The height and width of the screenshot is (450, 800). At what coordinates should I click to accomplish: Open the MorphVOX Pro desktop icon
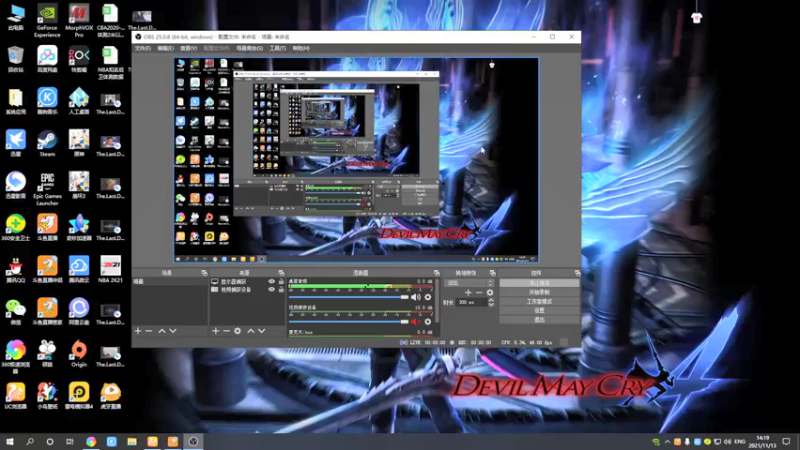tap(79, 20)
